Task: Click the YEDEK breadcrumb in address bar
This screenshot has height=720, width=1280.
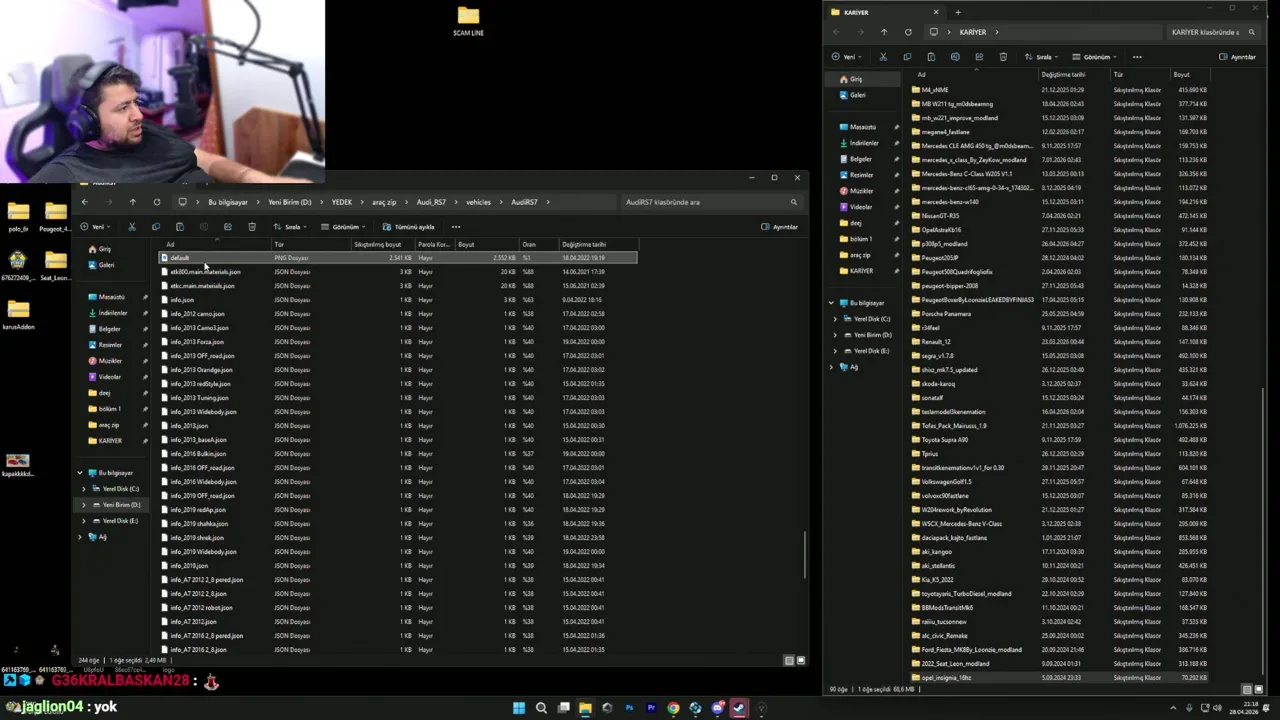Action: [342, 202]
